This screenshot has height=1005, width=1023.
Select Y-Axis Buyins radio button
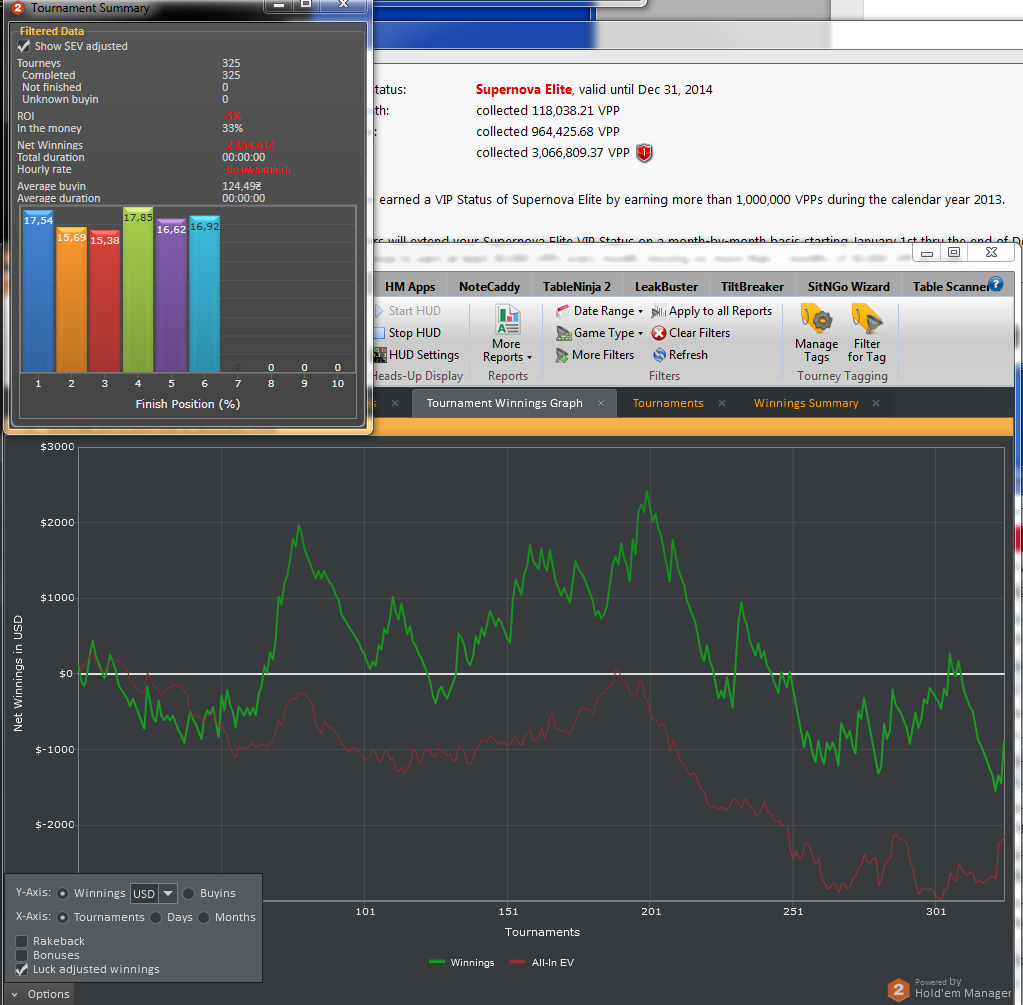pos(189,893)
